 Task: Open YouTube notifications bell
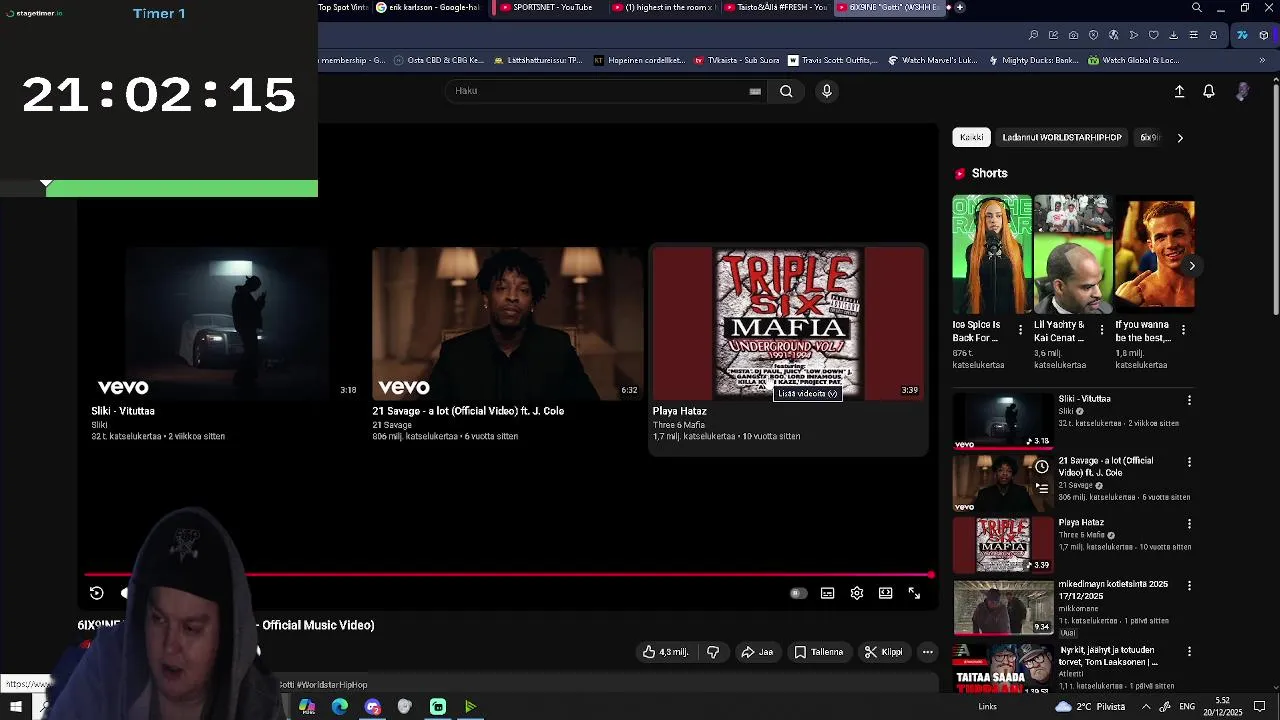pyautogui.click(x=1209, y=91)
